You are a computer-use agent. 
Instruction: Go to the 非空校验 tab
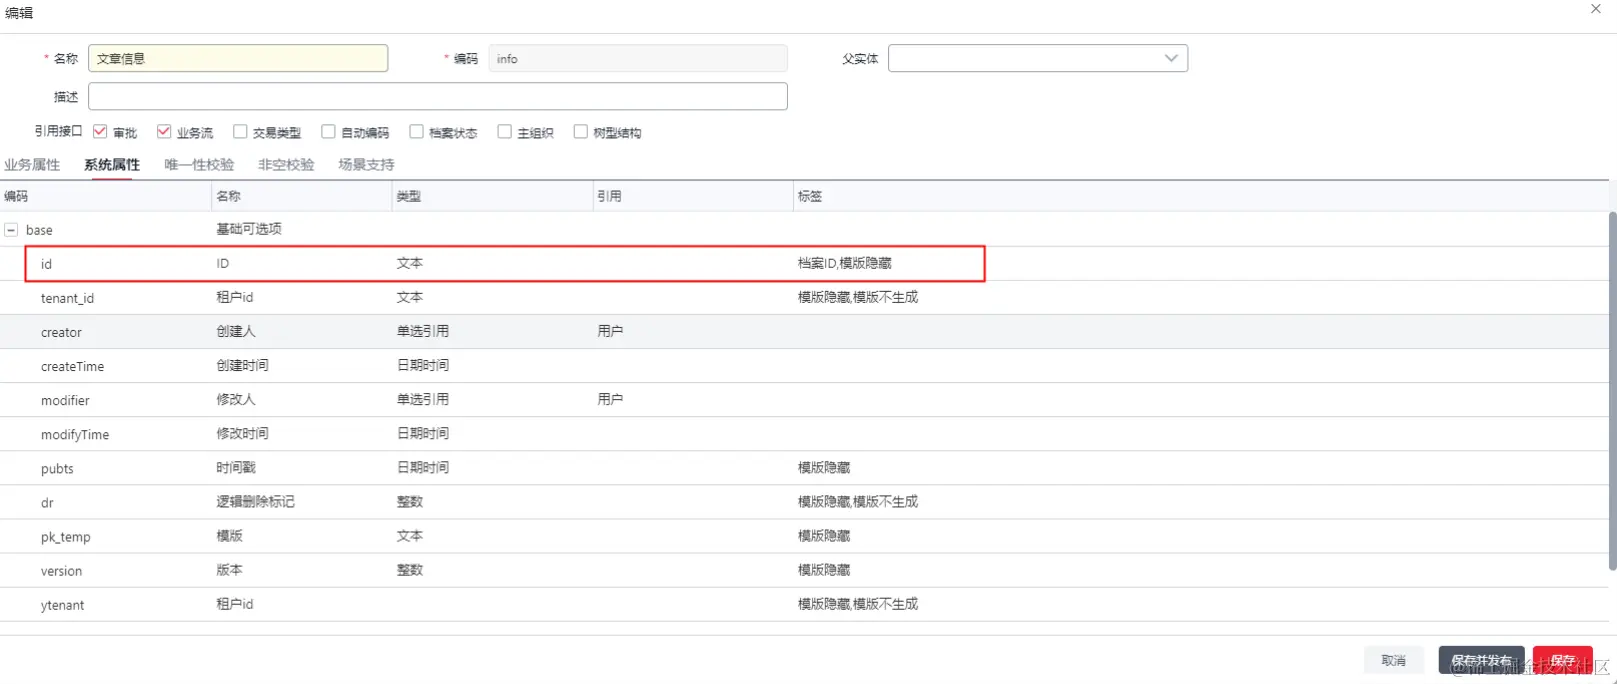pos(286,165)
